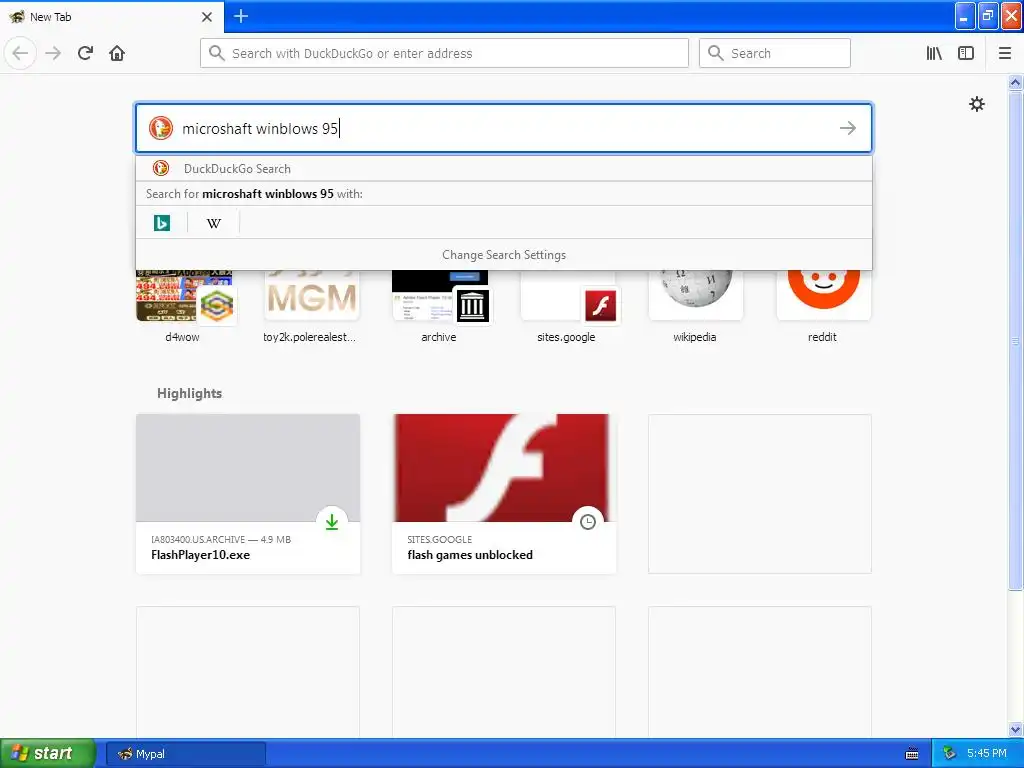The image size is (1024, 768).
Task: Search with Wikipedia one-click engine
Action: coord(214,223)
